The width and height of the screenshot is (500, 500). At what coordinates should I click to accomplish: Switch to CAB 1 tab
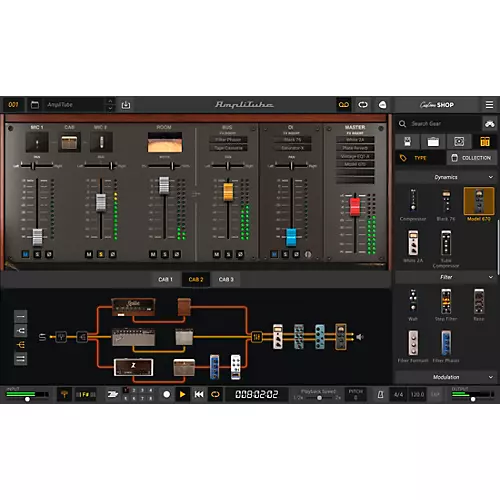point(165,279)
